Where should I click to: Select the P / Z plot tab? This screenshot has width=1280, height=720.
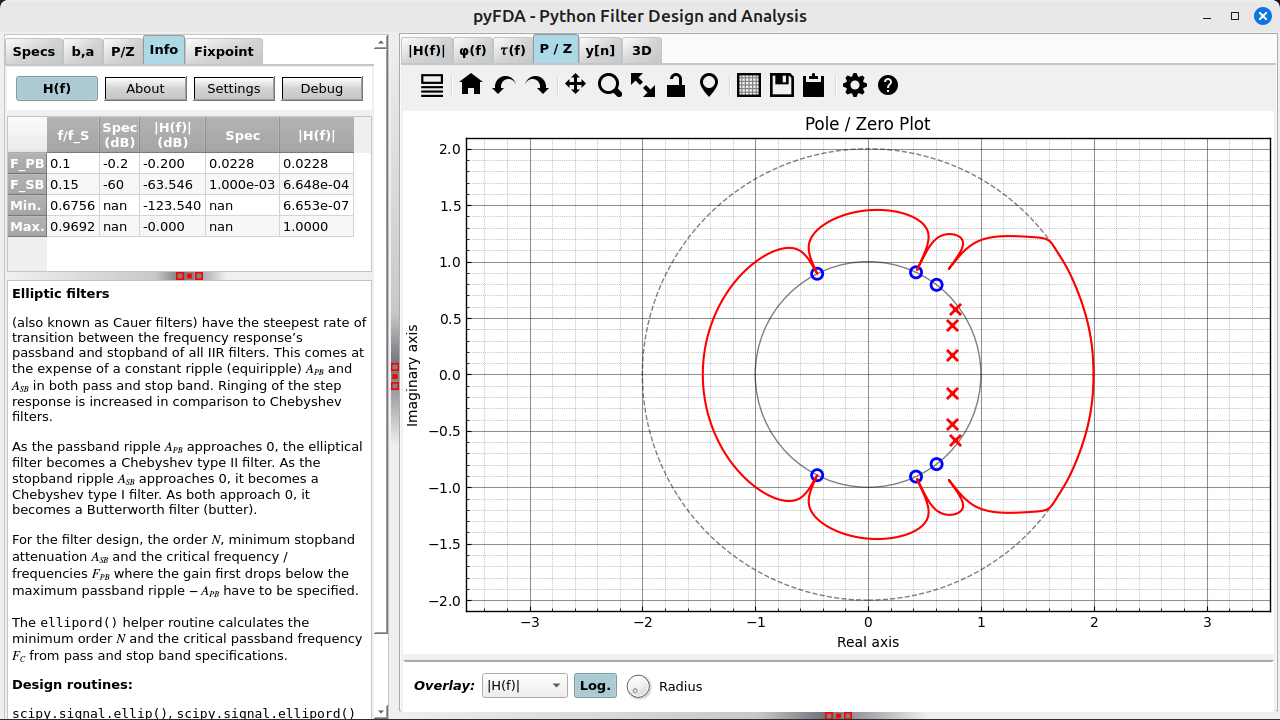point(556,48)
